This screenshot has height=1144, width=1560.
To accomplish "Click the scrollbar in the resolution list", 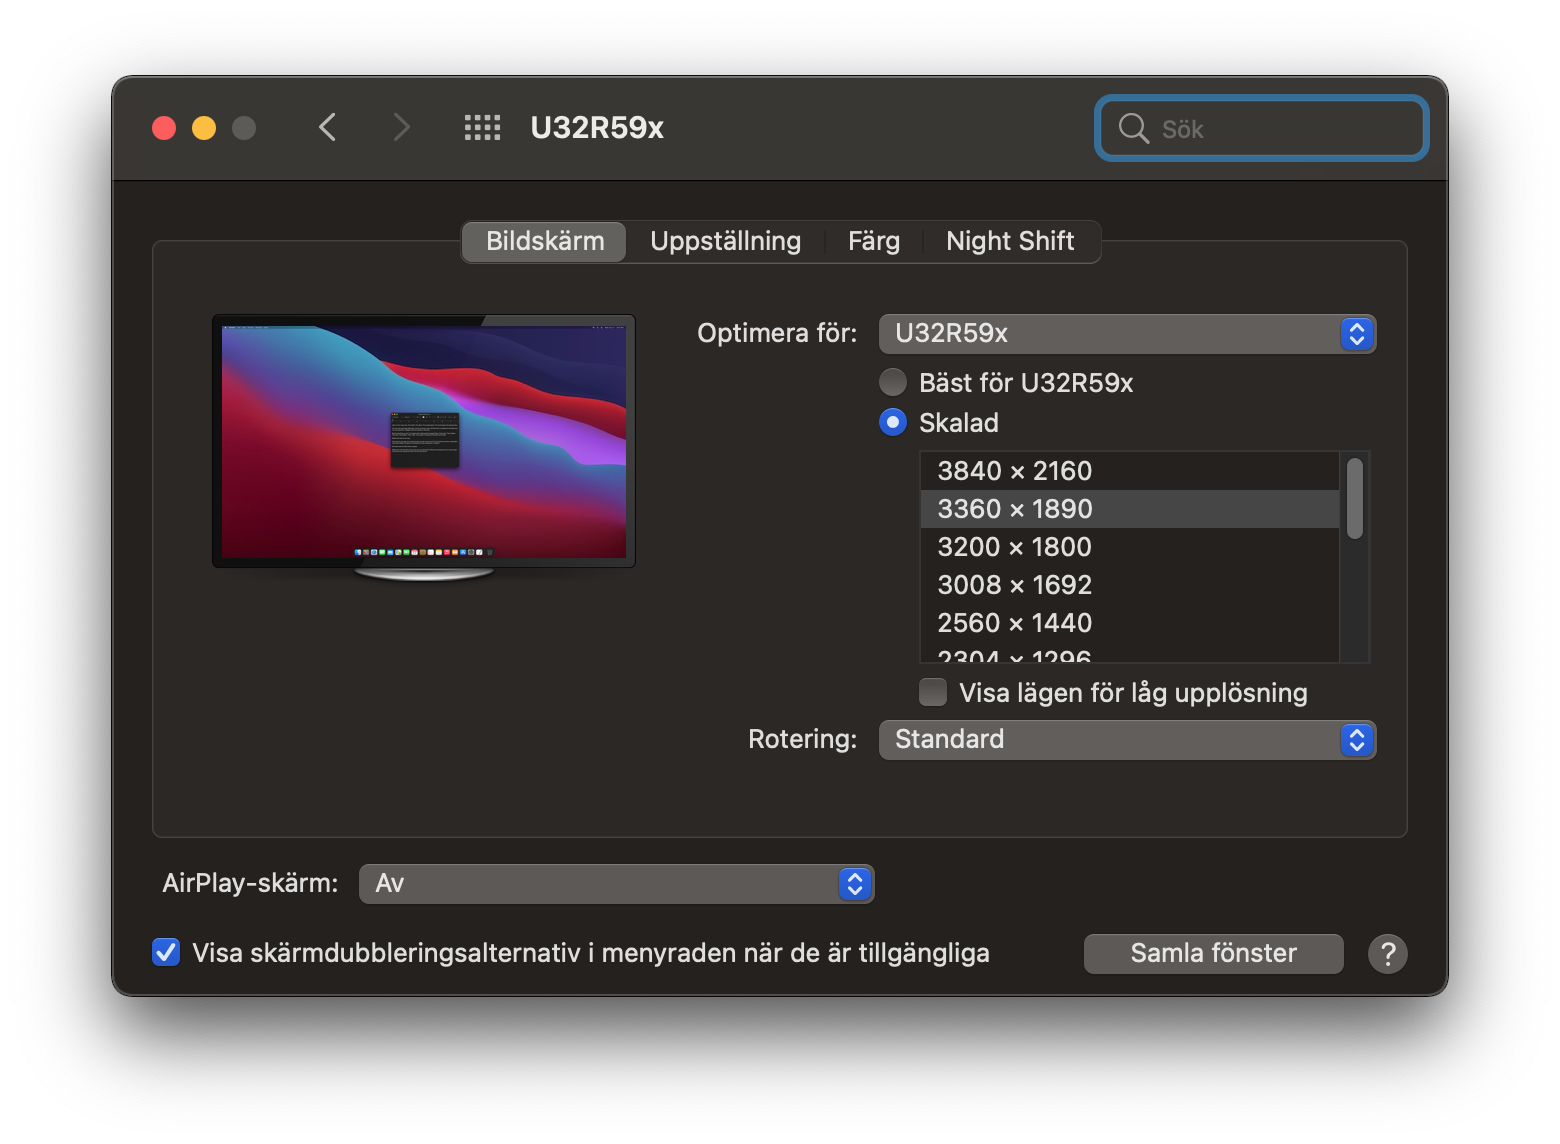I will click(1357, 500).
